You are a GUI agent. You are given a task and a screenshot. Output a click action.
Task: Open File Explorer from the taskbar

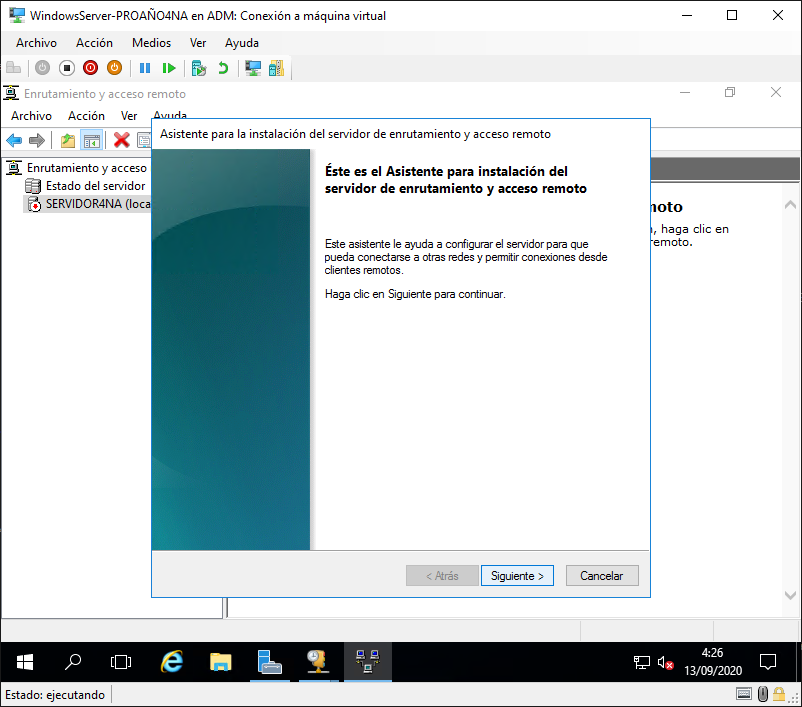(x=220, y=662)
